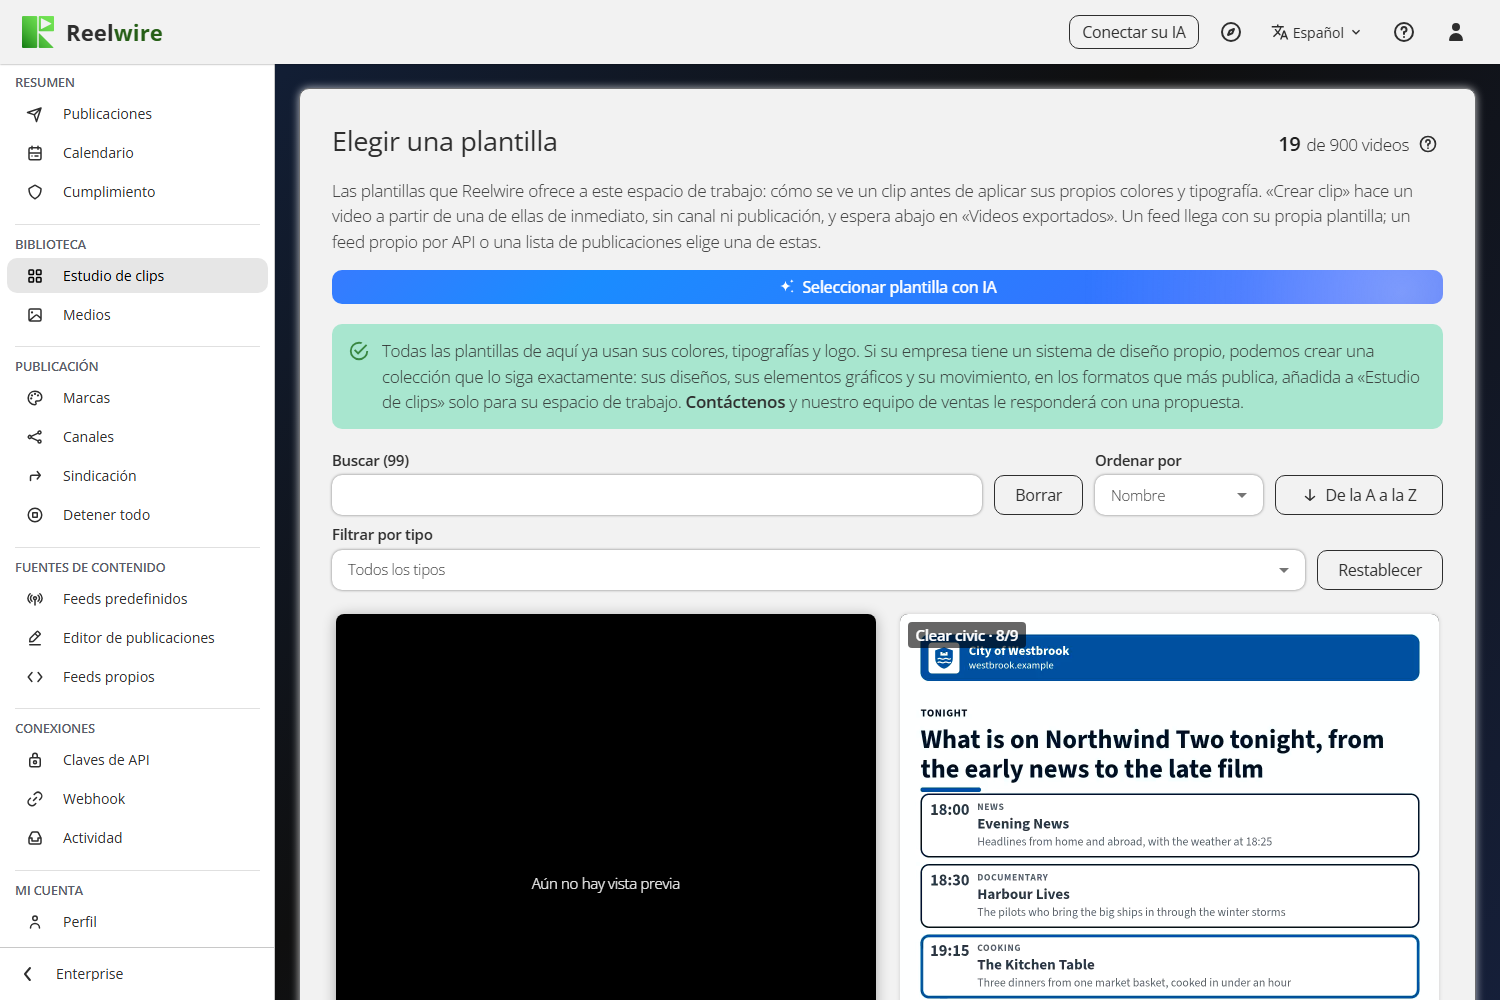Open Perfil under Mi cuenta
Screen dimensions: 1500x1000
[x=137, y=922]
